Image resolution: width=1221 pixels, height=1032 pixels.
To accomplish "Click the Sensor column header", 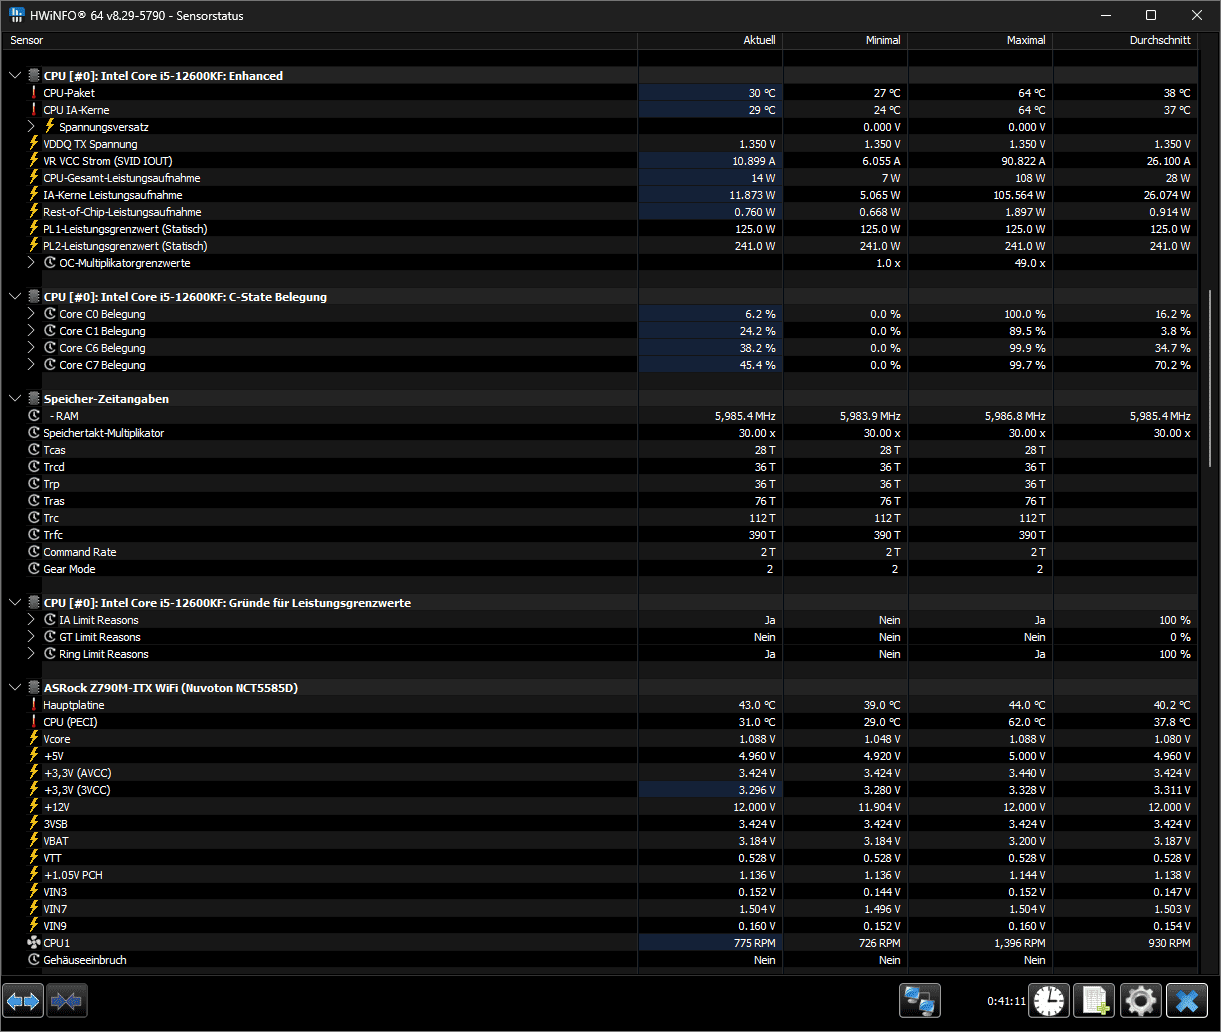I will [x=320, y=40].
